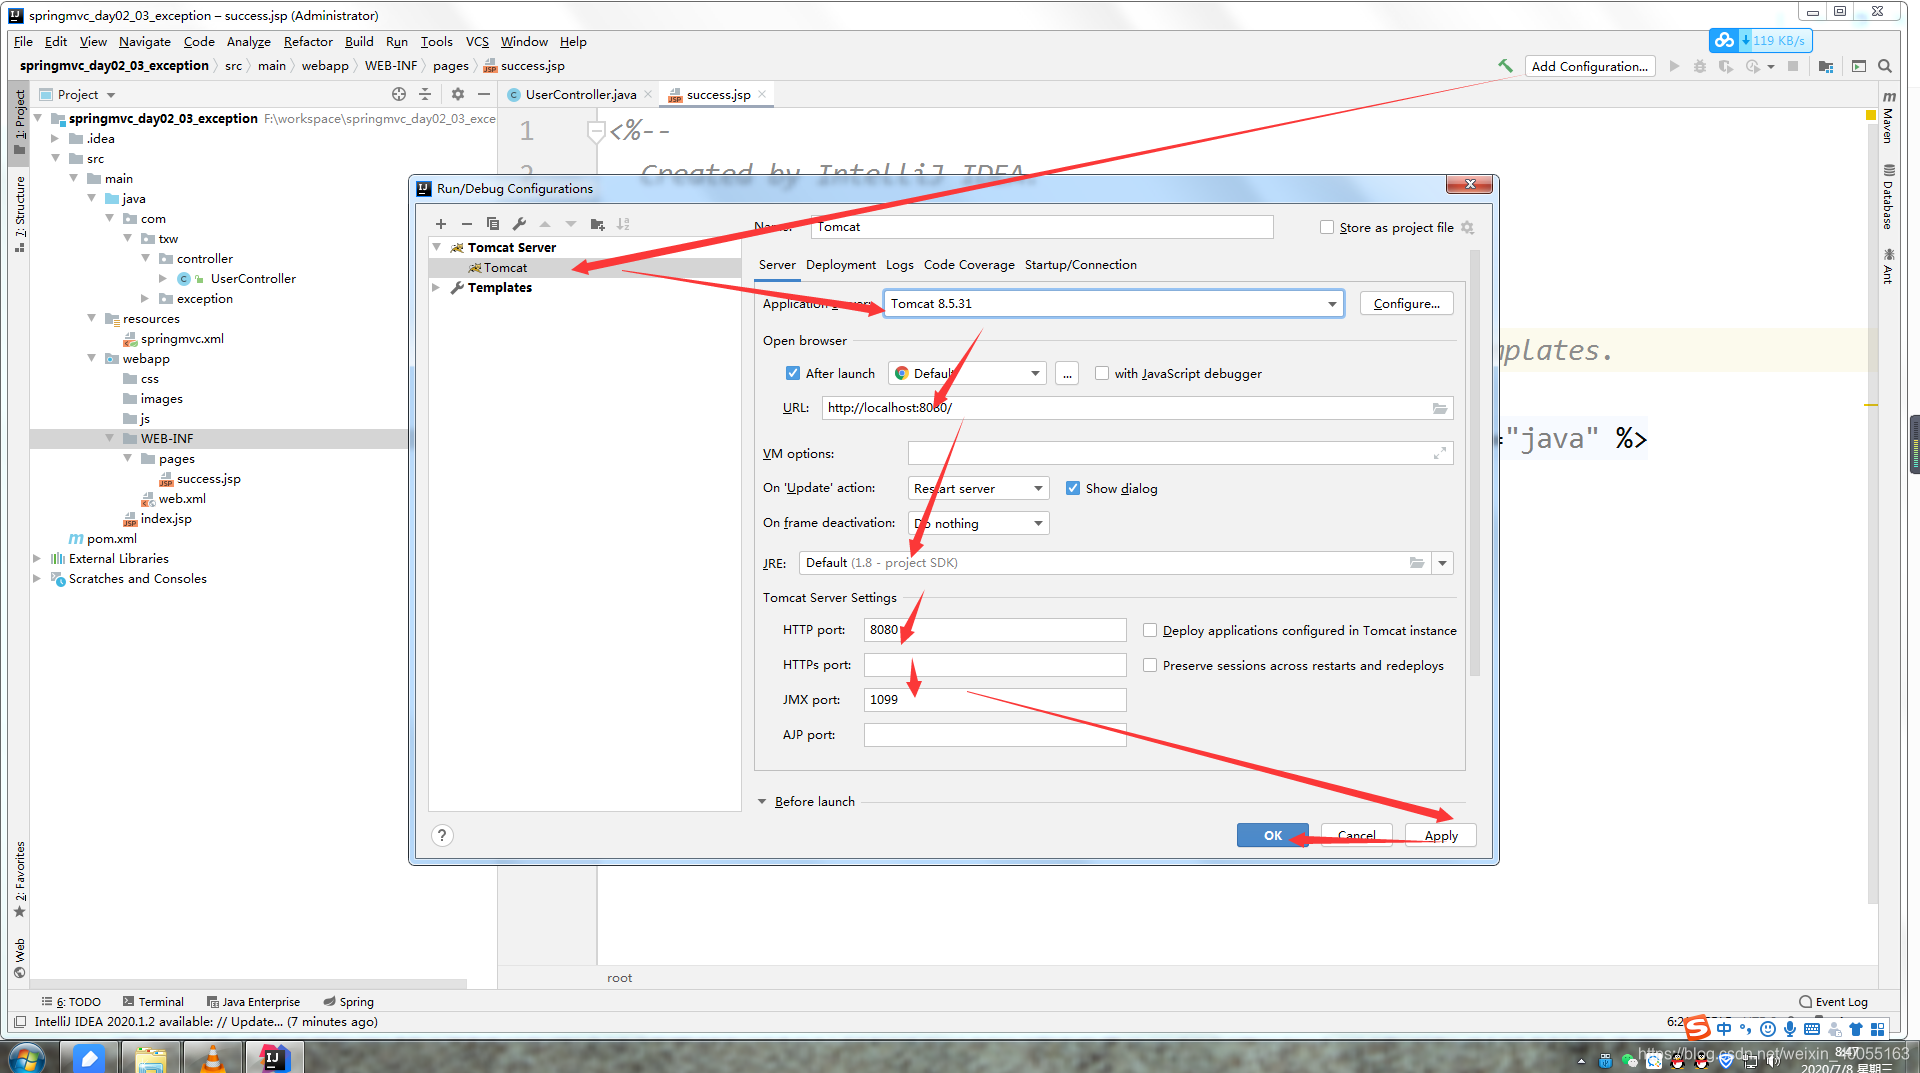
Task: Click the dialog vertical scrollbar
Action: pos(1474,465)
